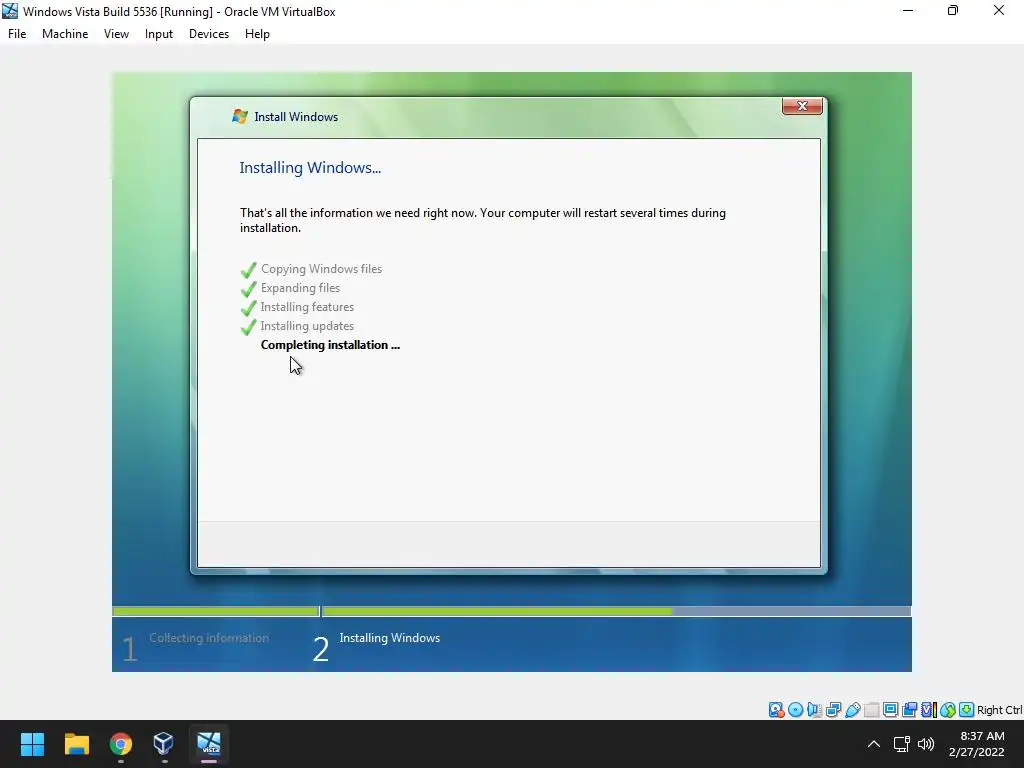Click the Windows flag icon in installer title
1024x768 pixels.
[240, 116]
